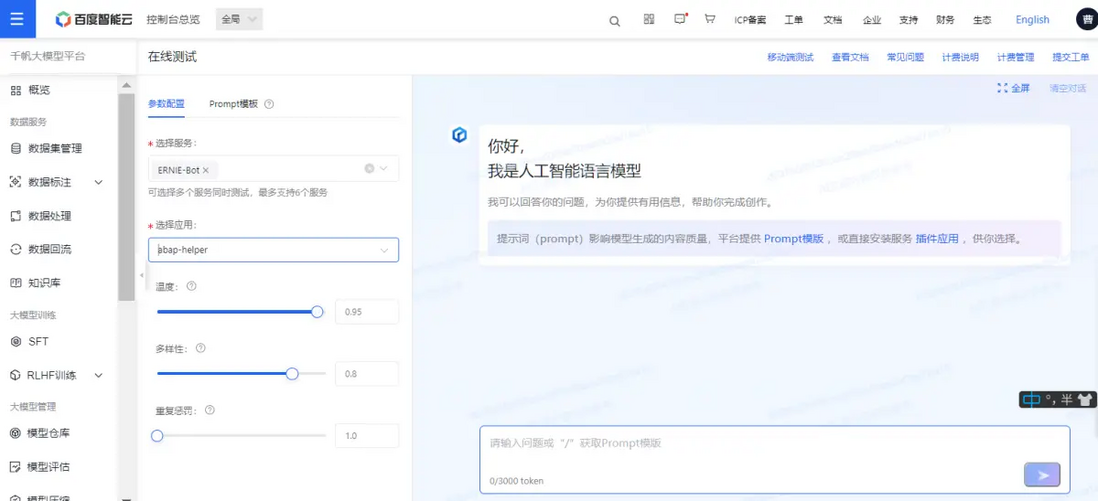Open 文档 in top menu
The height and width of the screenshot is (501, 1098).
tap(833, 20)
